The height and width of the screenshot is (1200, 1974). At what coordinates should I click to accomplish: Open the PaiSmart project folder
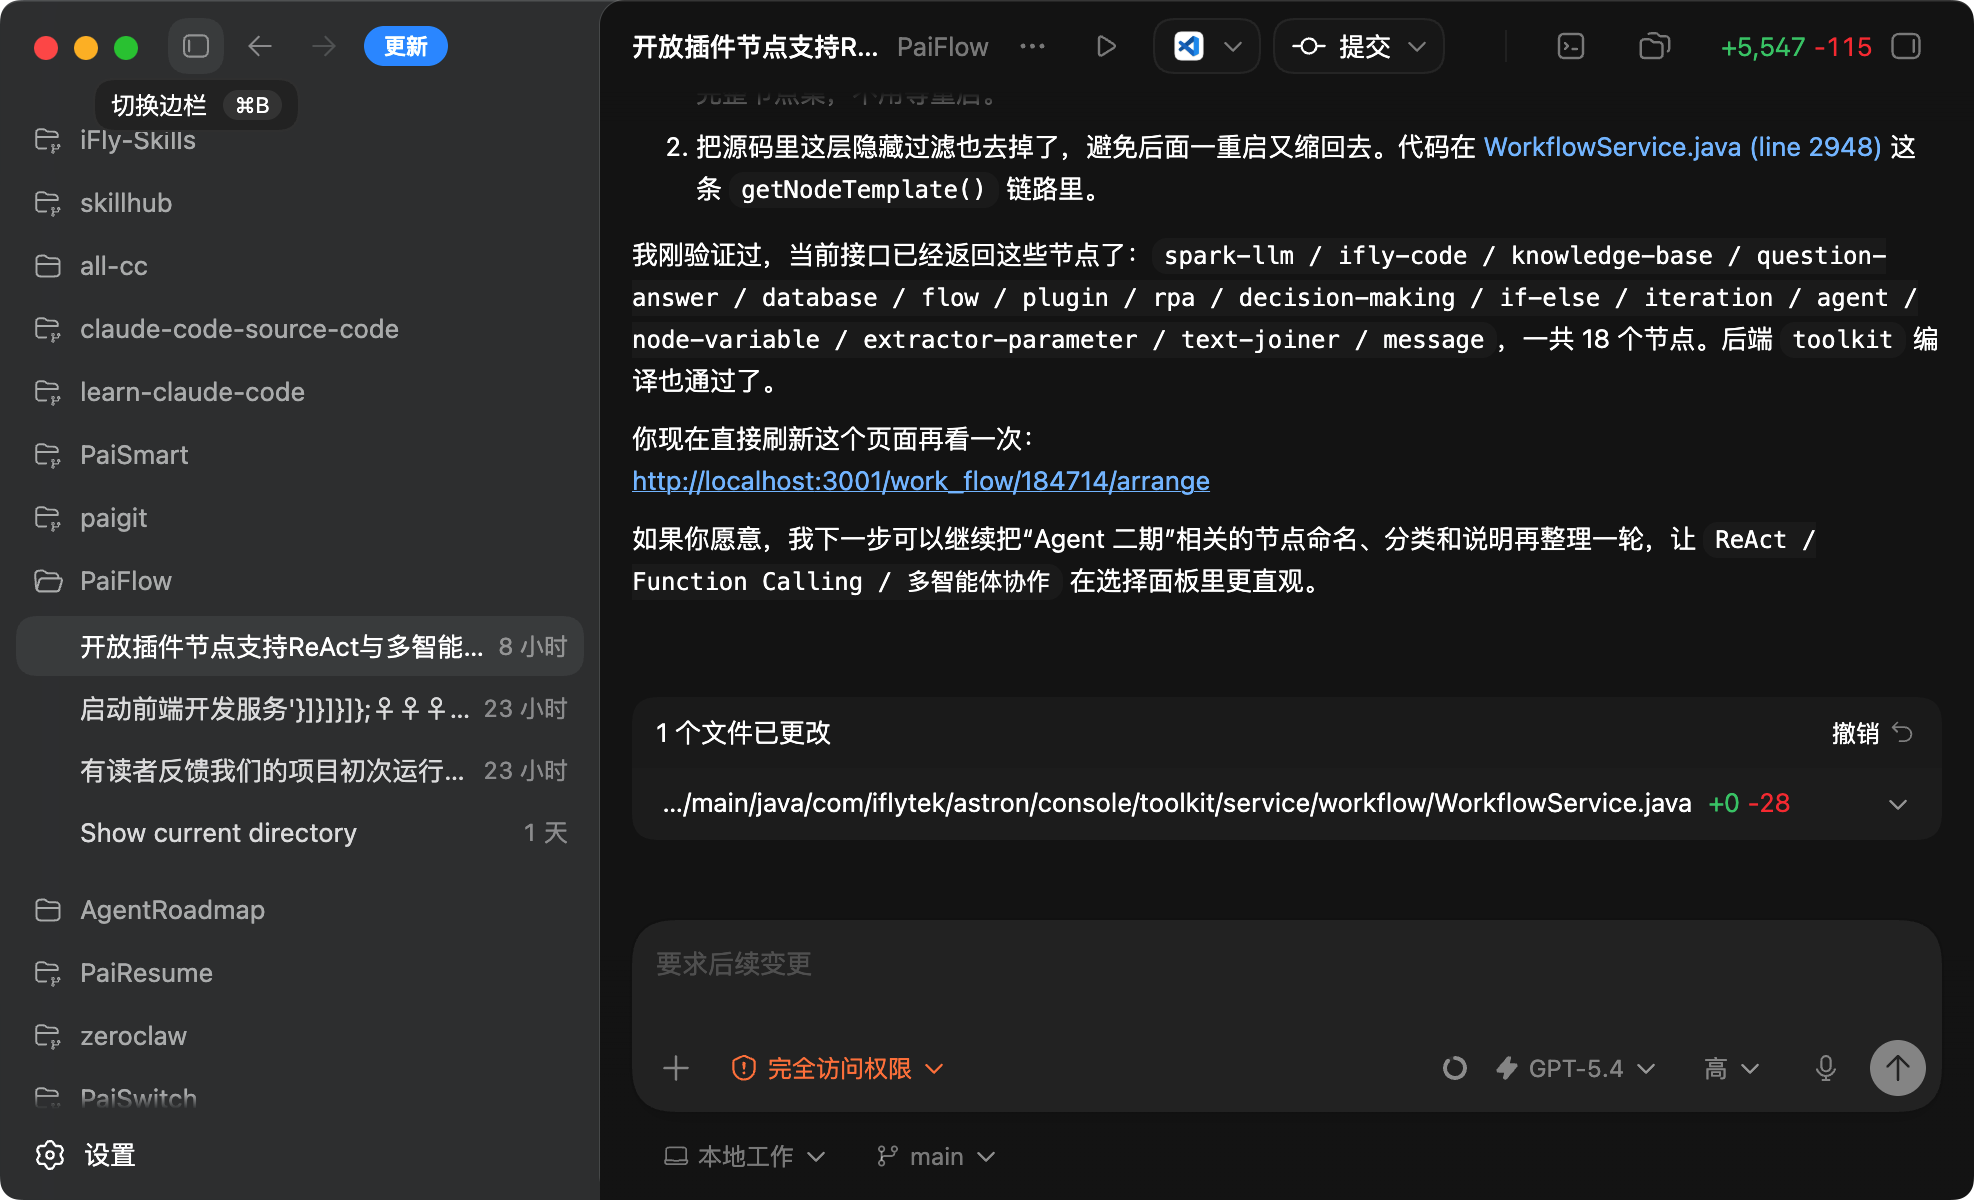pyautogui.click(x=134, y=455)
